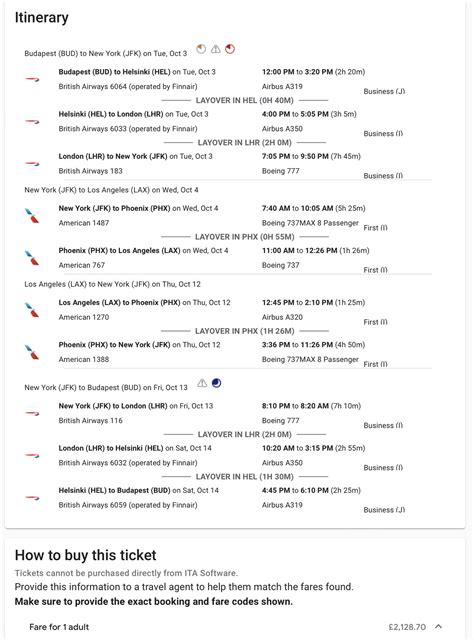Click American Airlines logo for American 1388

(x=32, y=352)
